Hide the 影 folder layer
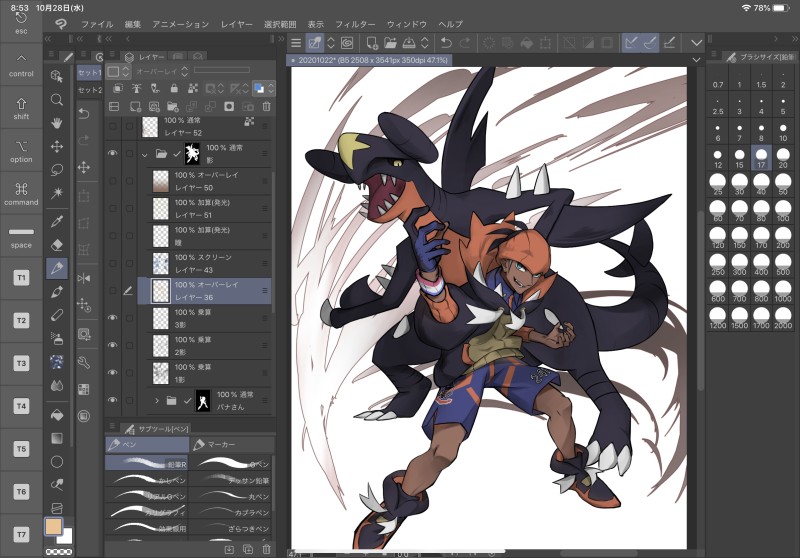This screenshot has height=558, width=800. [x=112, y=154]
